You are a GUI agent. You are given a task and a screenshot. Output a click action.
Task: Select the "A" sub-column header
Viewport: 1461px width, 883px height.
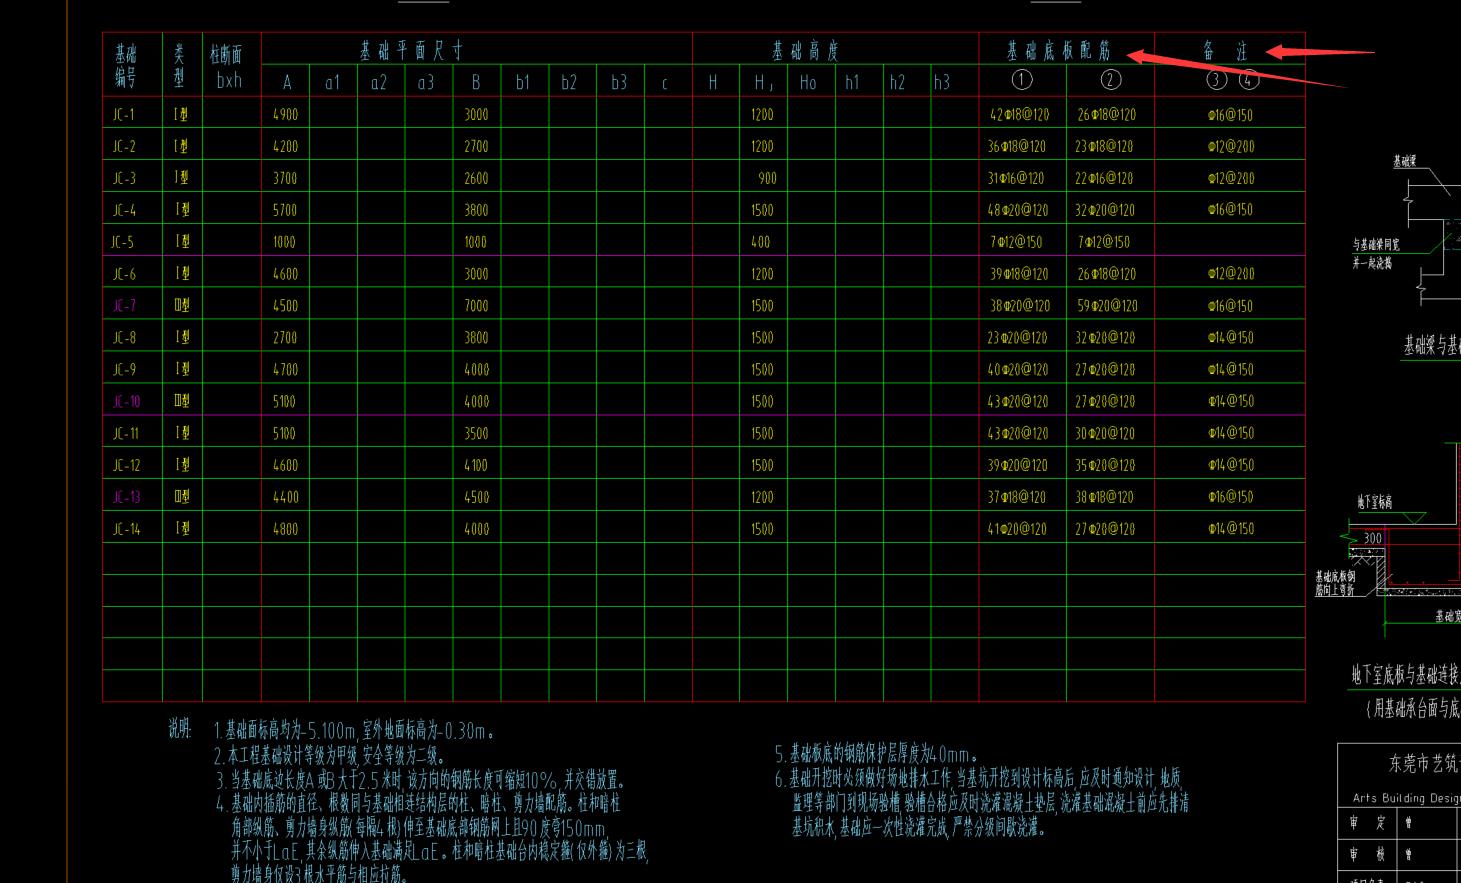287,82
